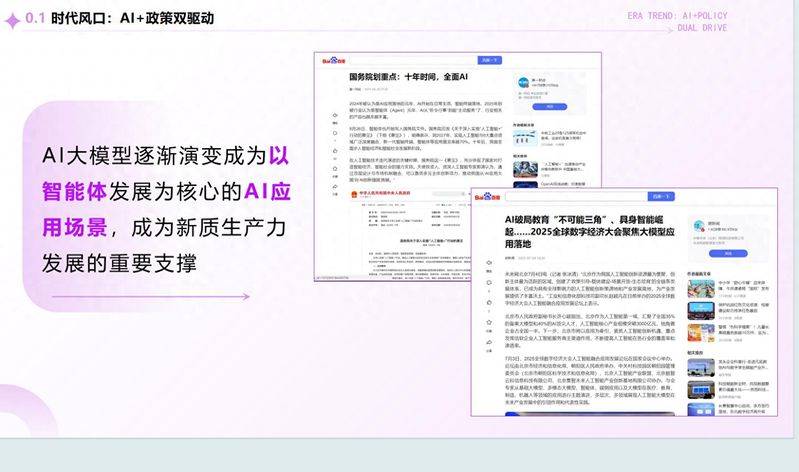Click speaker listen icon in the AI破局教育 article sidebar
This screenshot has width=799, height=472.
click(x=489, y=263)
